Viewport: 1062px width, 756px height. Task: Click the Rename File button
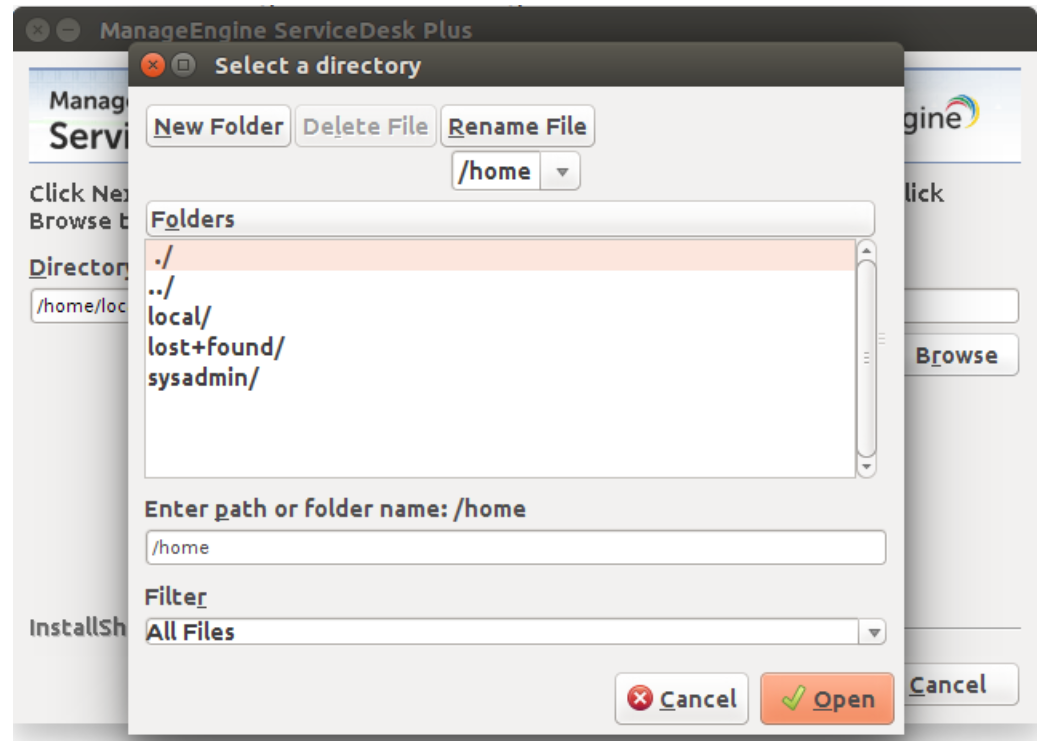(x=517, y=127)
